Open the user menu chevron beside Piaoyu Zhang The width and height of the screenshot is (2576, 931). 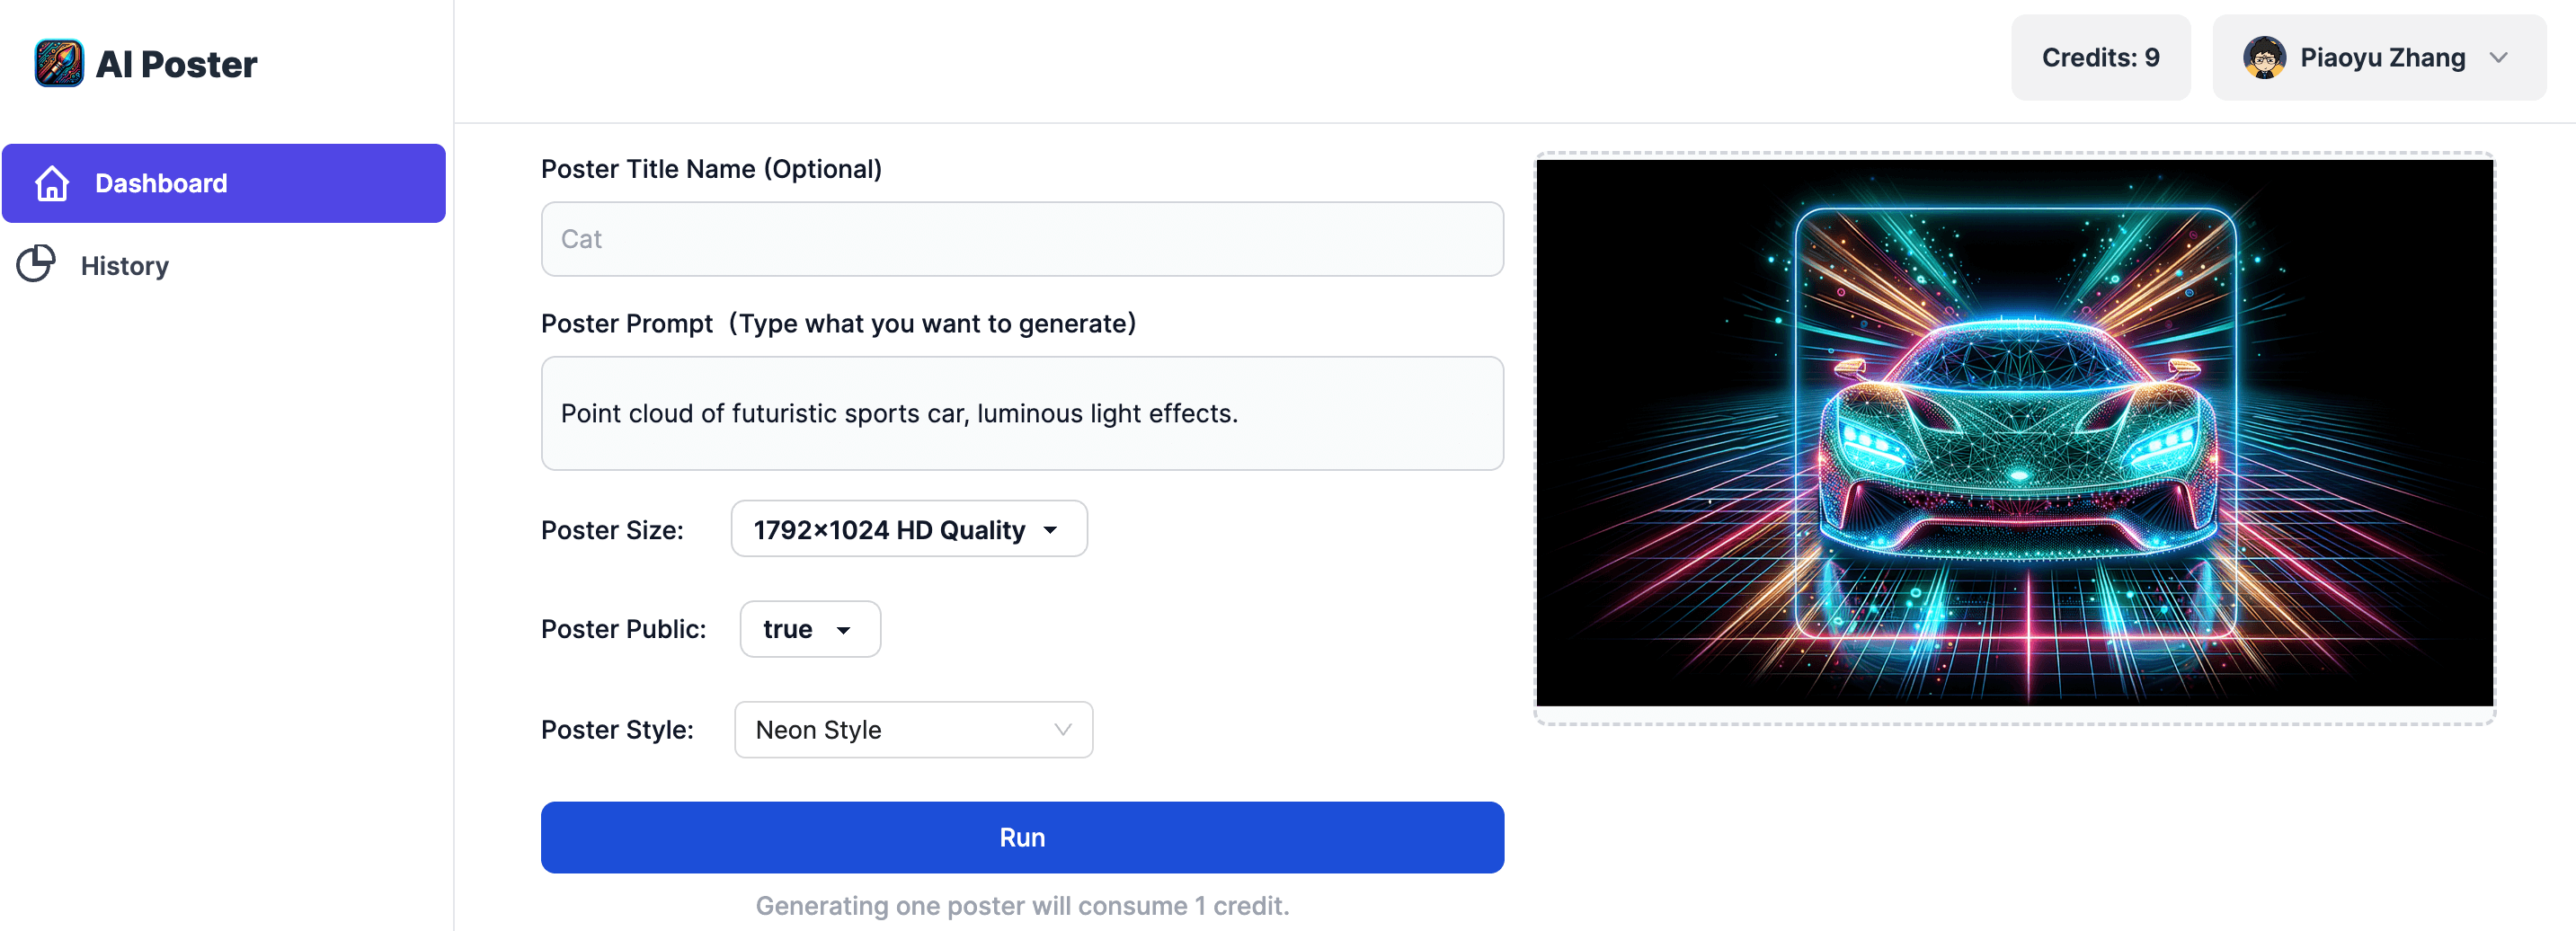click(x=2498, y=57)
